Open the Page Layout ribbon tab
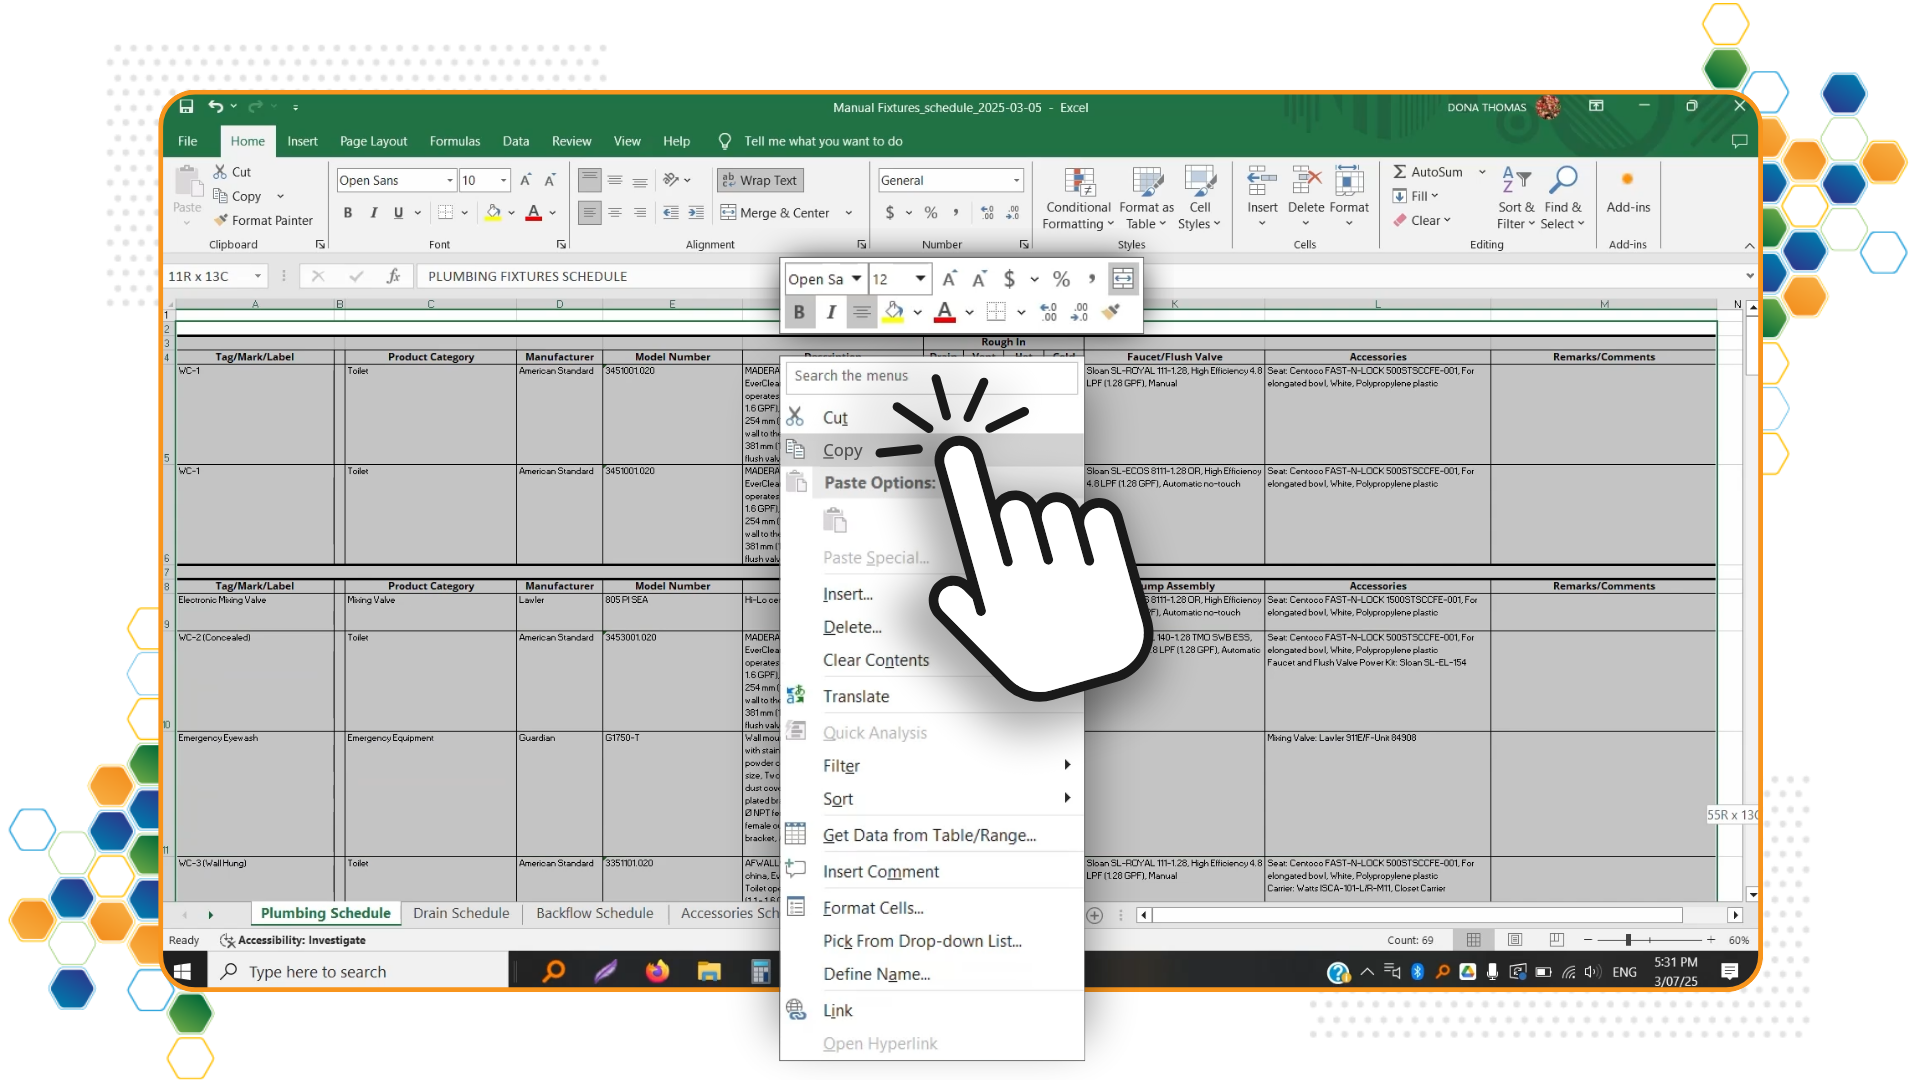 (373, 141)
